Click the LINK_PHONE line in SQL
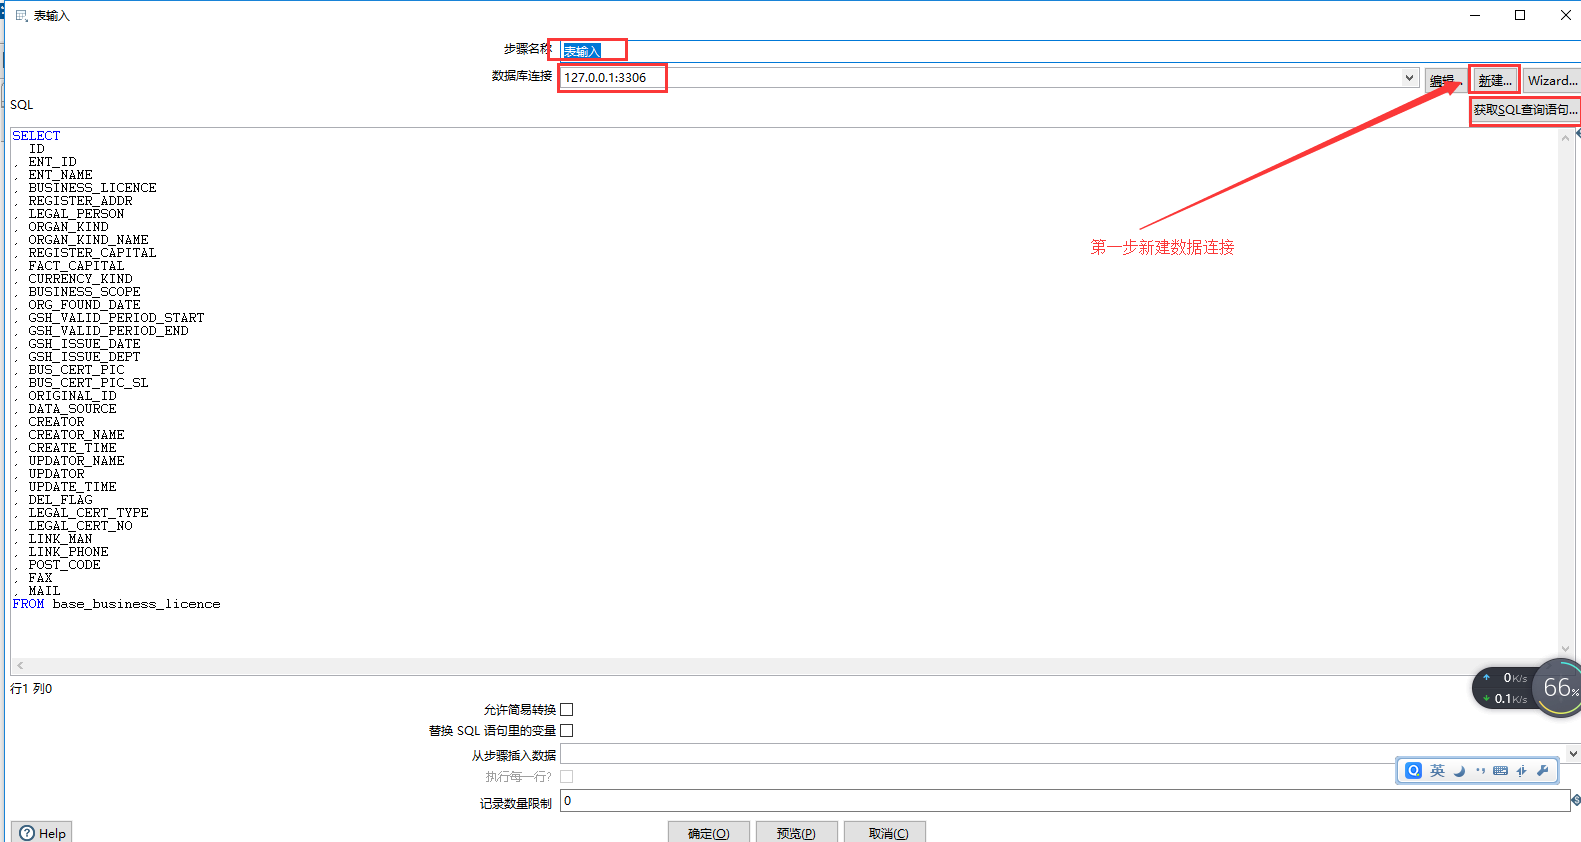1581x842 pixels. tap(68, 552)
